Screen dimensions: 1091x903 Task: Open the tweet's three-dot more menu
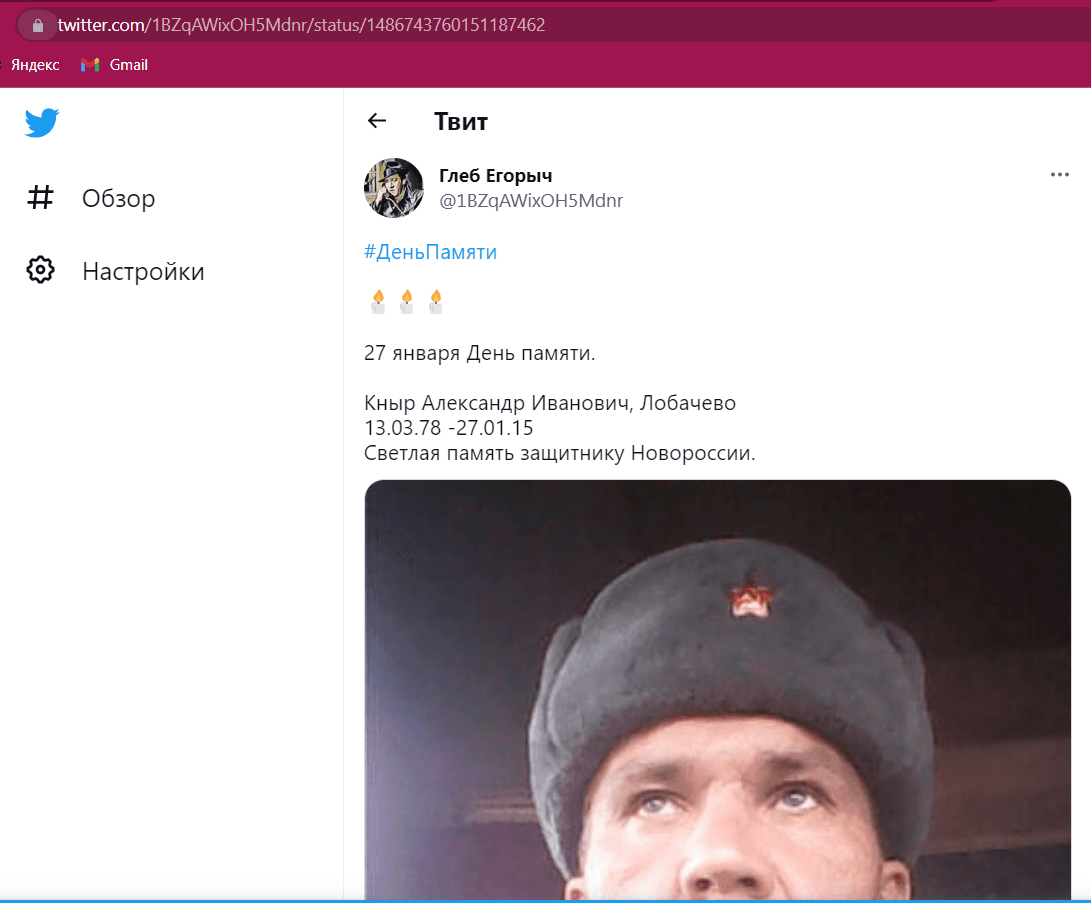(1059, 175)
